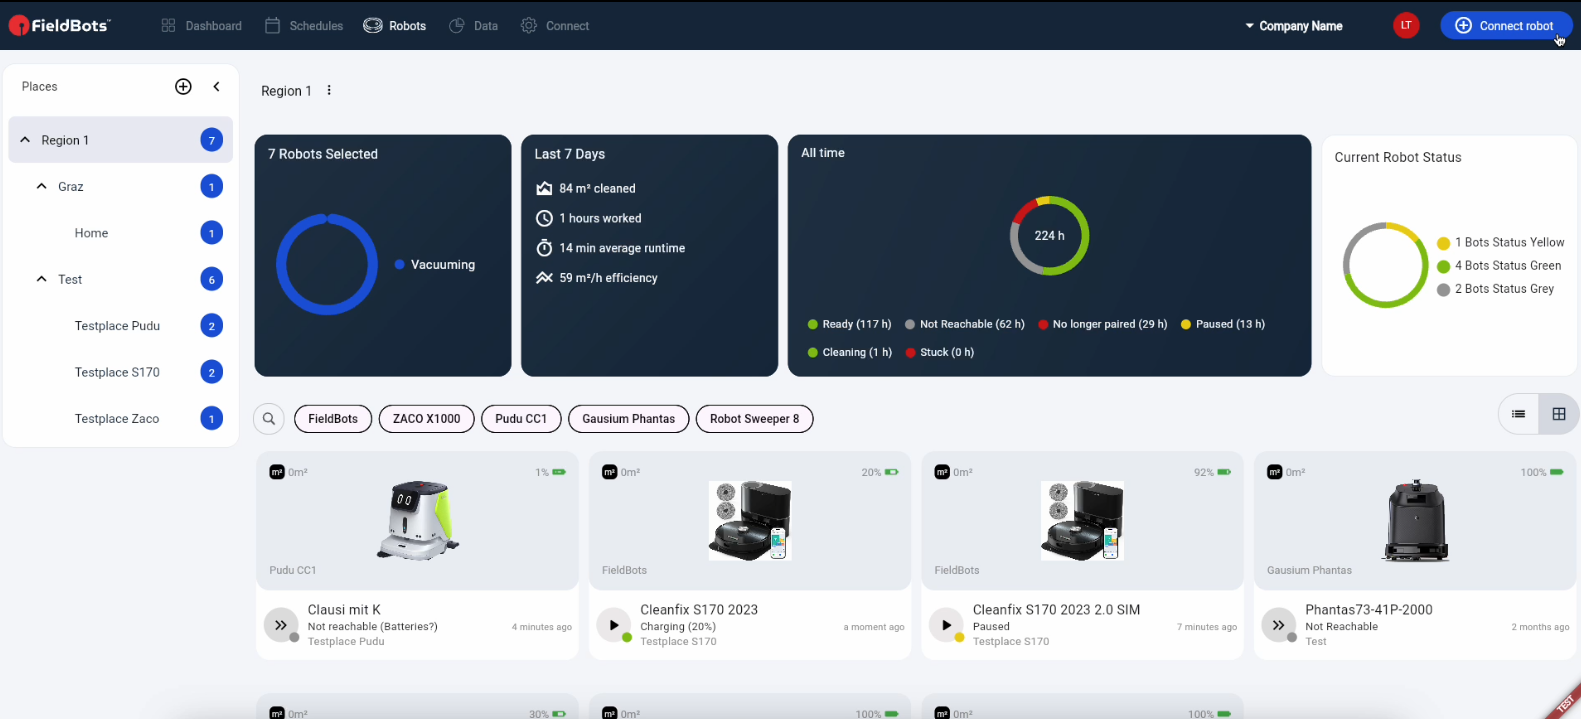Switch to list view

(1518, 414)
